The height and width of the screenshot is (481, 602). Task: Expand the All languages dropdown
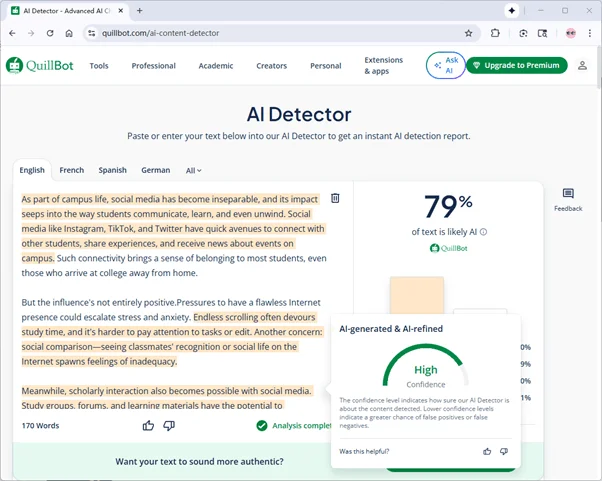[x=193, y=171]
